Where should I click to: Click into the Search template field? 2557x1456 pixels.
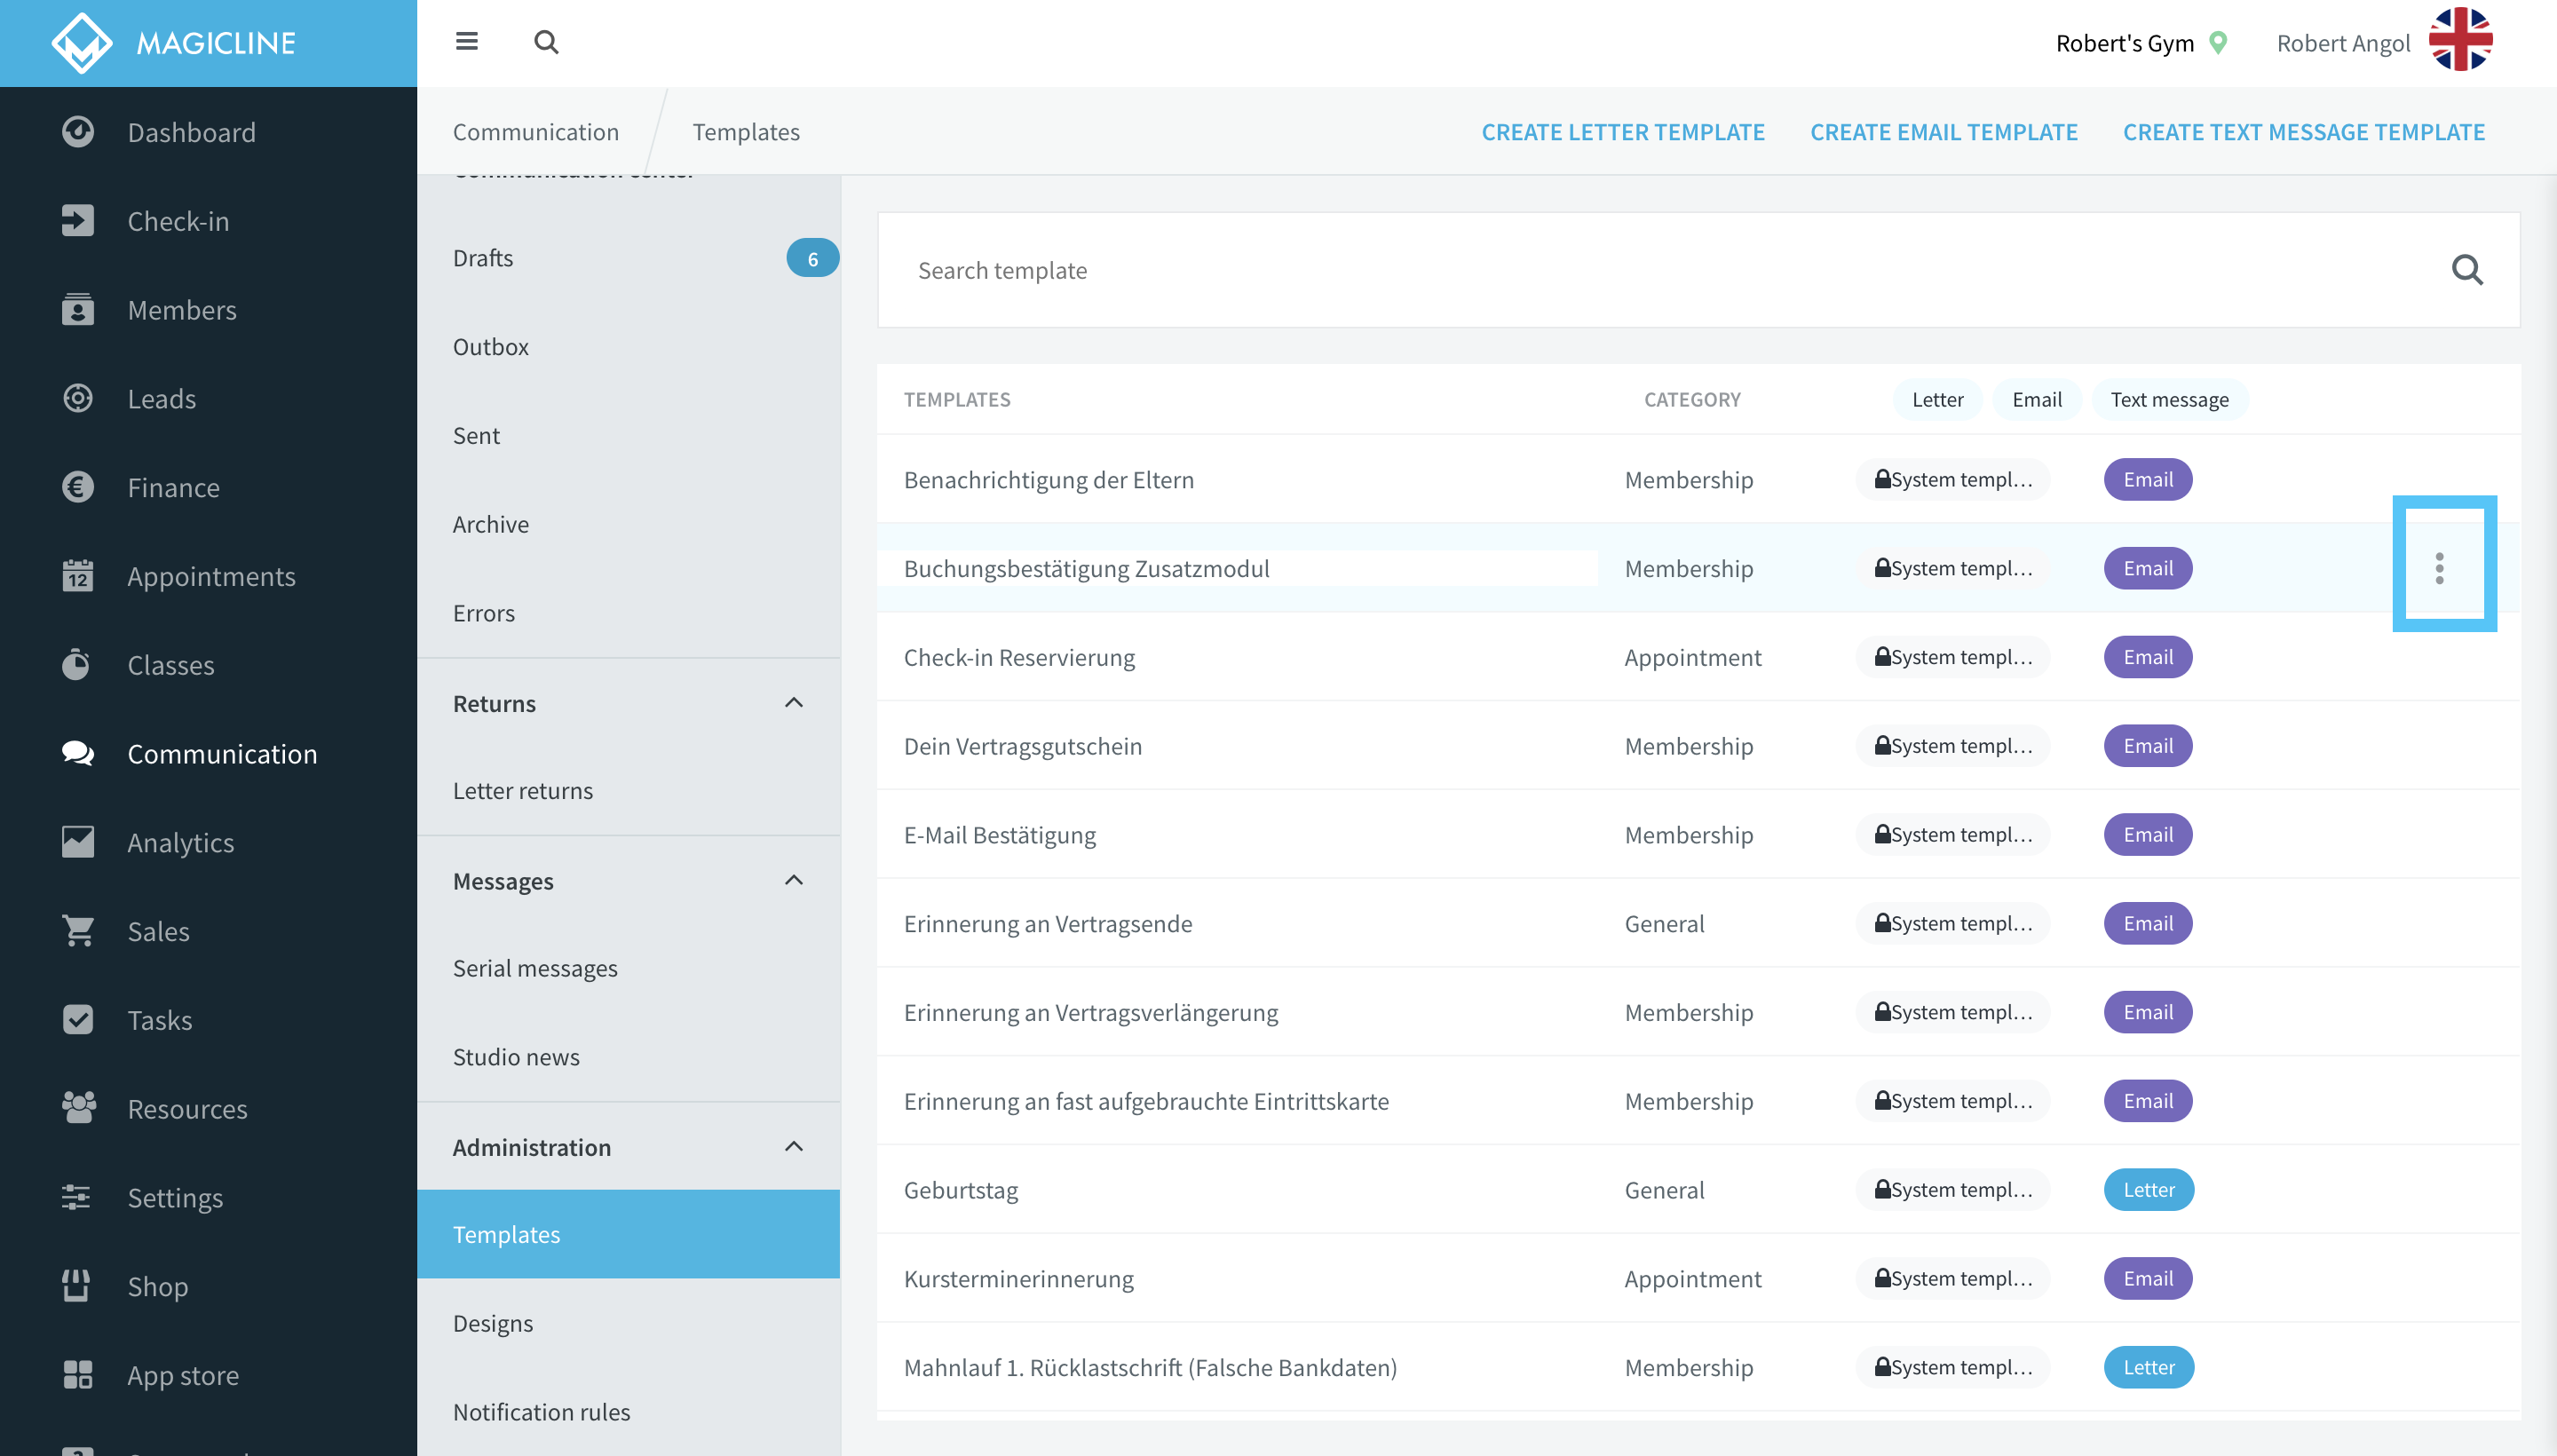click(1660, 270)
